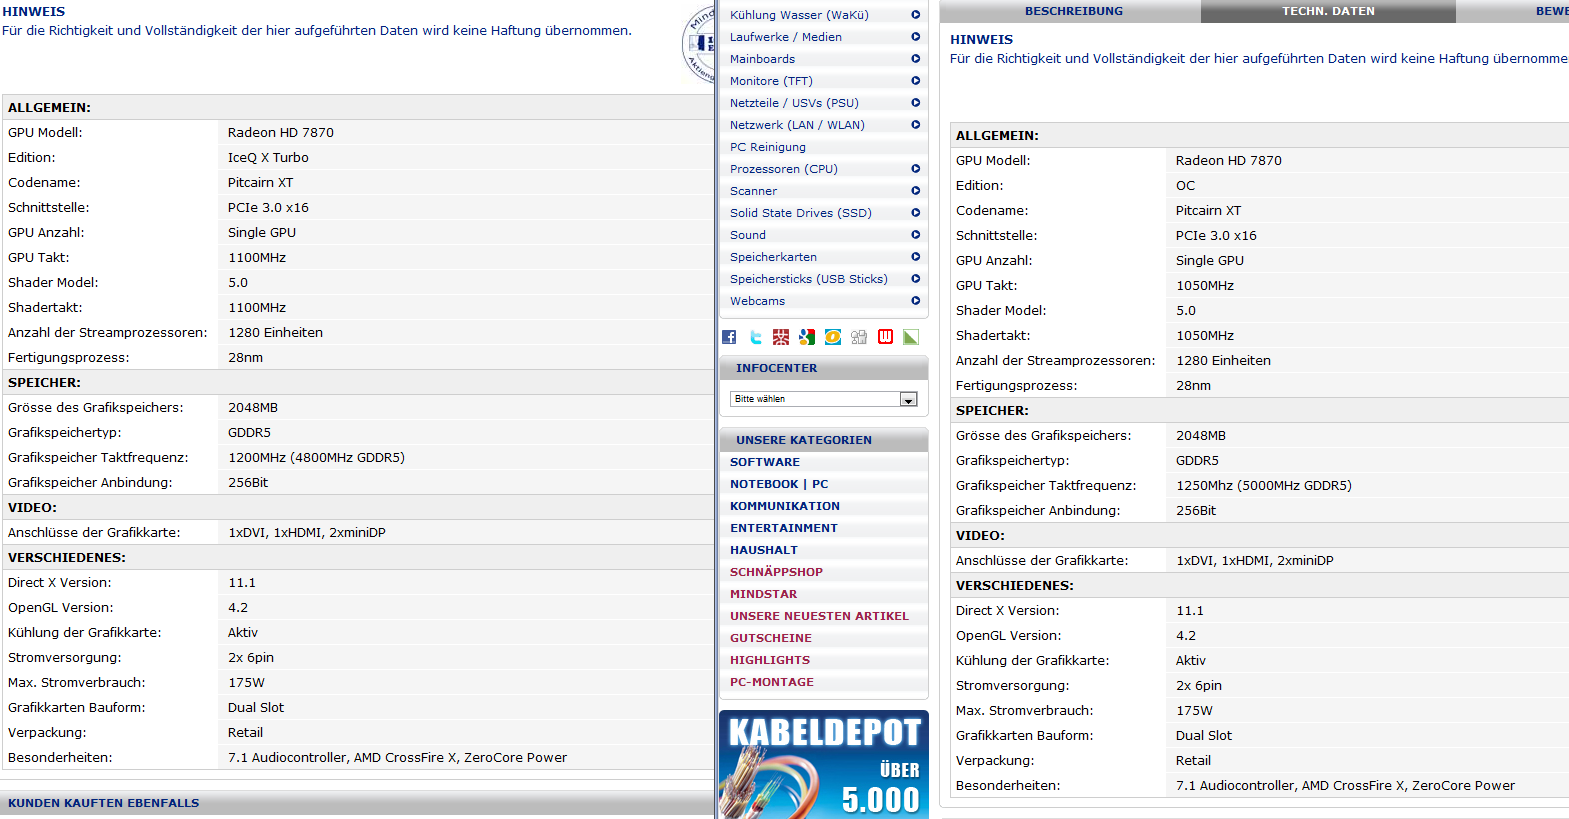The image size is (1569, 819).
Task: Click the PC category link after NOTEBOOK
Action: [820, 484]
